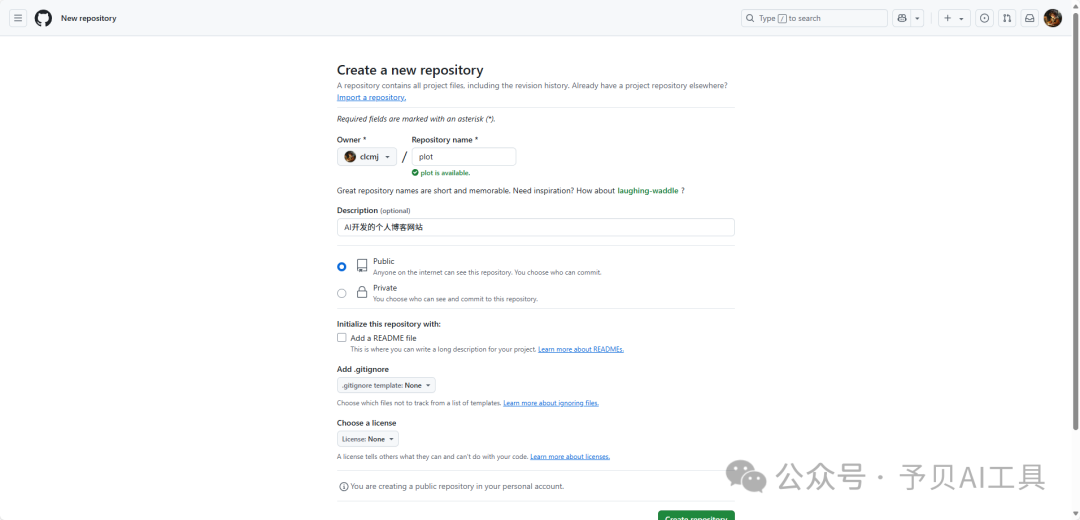Enable the Add a README file checkbox

pos(342,338)
